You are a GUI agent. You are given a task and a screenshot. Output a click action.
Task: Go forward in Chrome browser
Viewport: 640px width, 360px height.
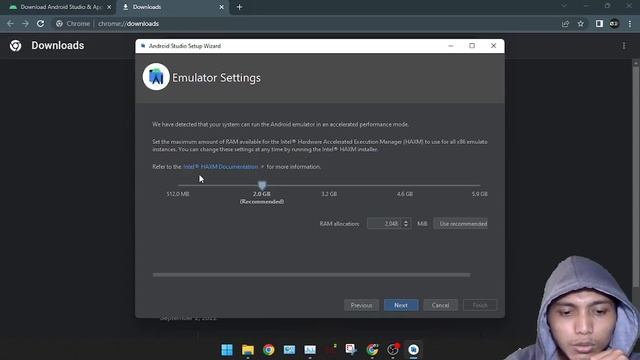(25, 24)
